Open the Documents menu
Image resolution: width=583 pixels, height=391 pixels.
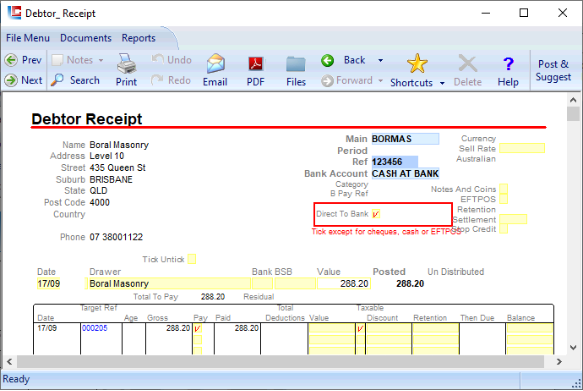[x=86, y=38]
